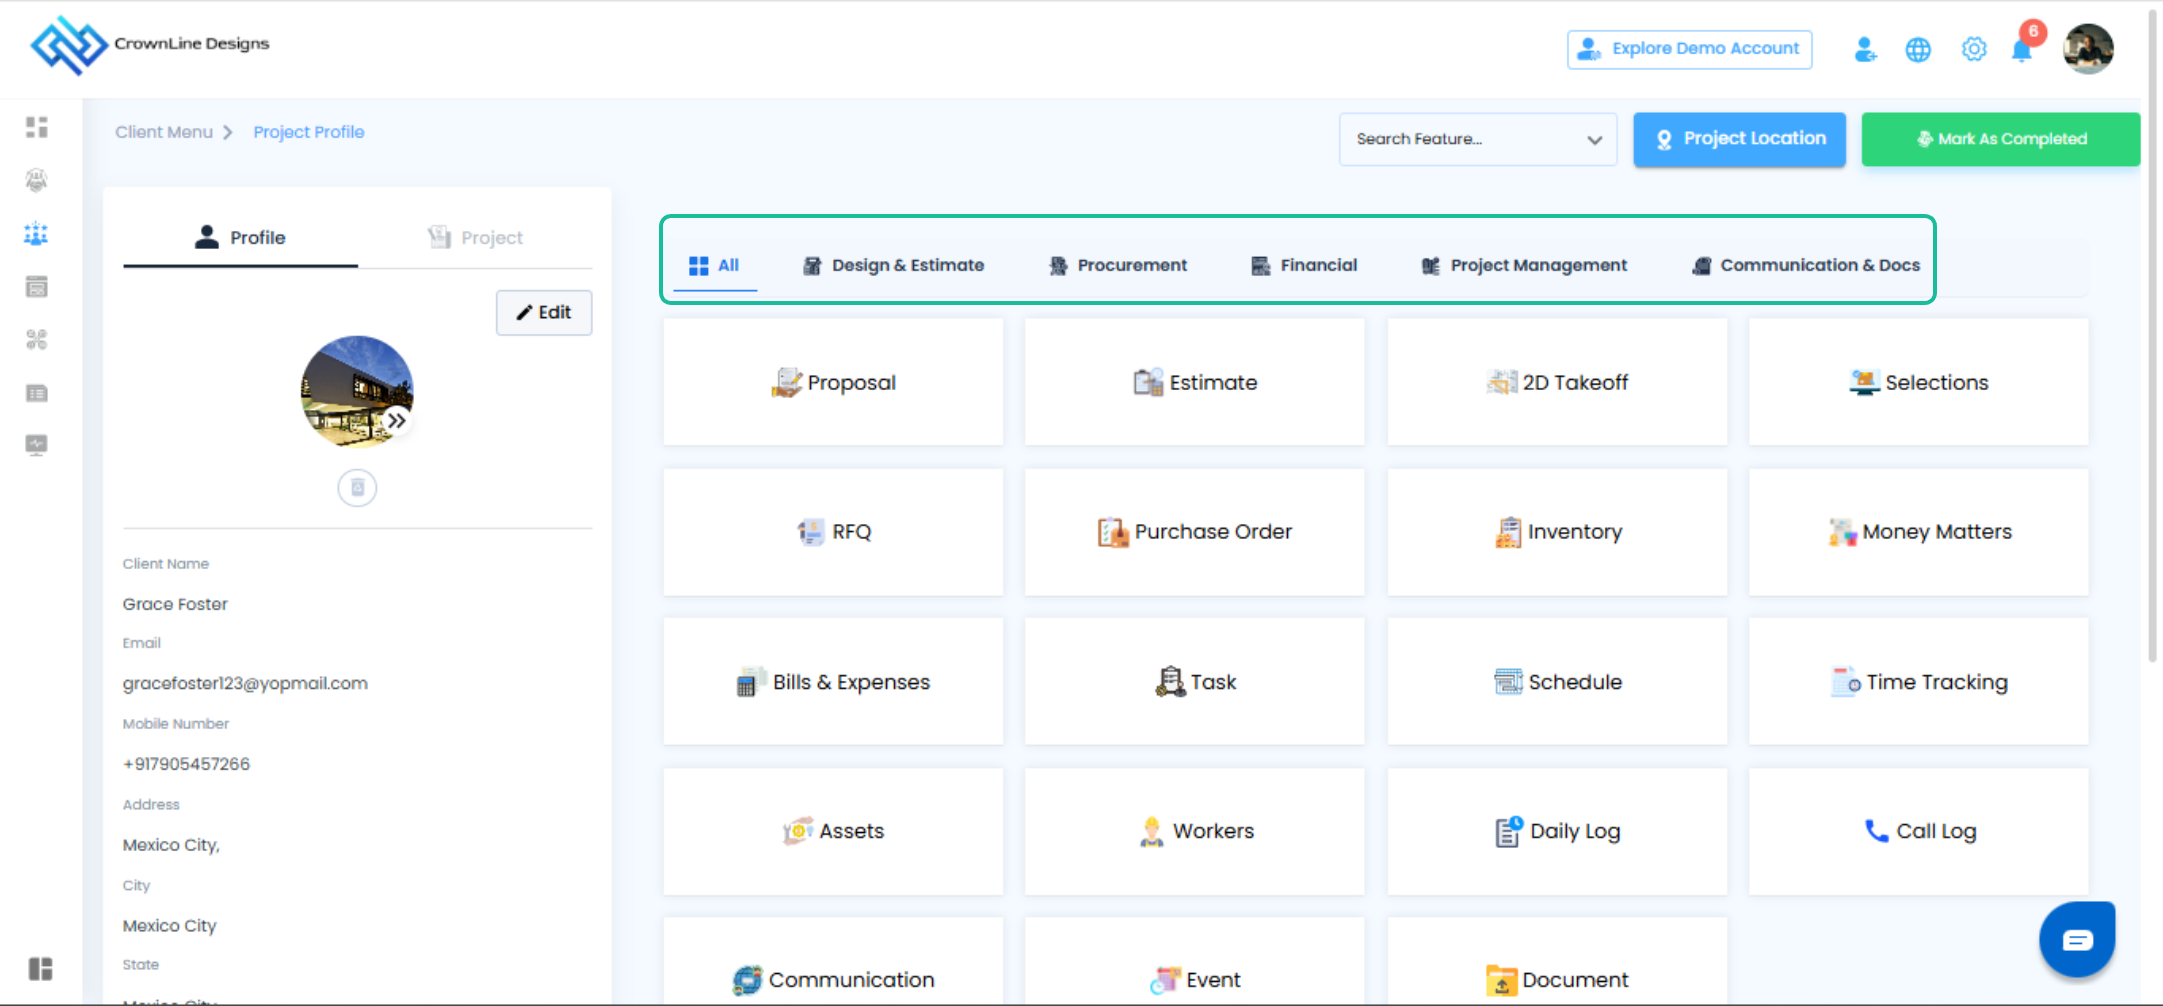Open the Financial tab
The height and width of the screenshot is (1006, 2163).
coord(1304,265)
